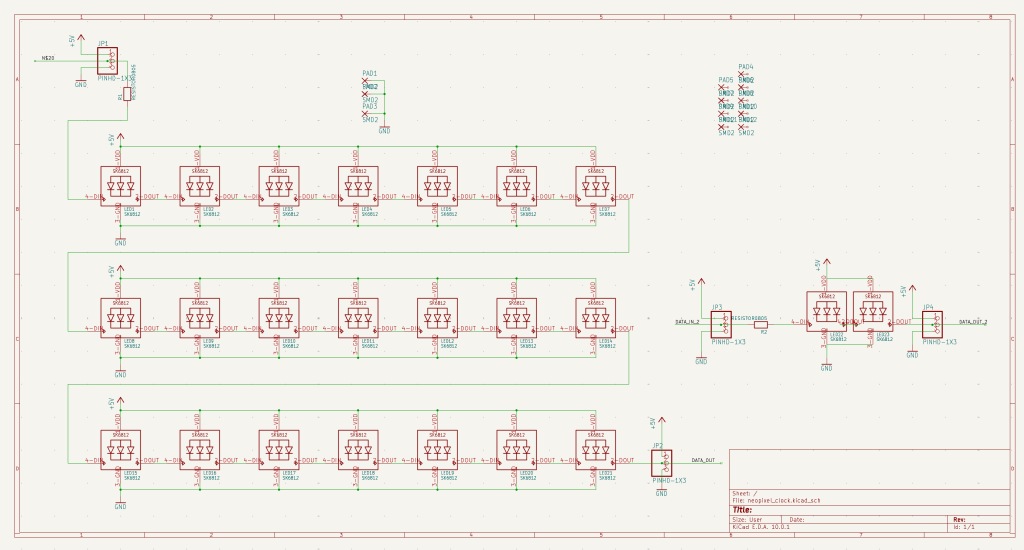Select the LED23 SK6812 symbol
Screen dimensions: 1024x550
pyautogui.click(x=873, y=312)
